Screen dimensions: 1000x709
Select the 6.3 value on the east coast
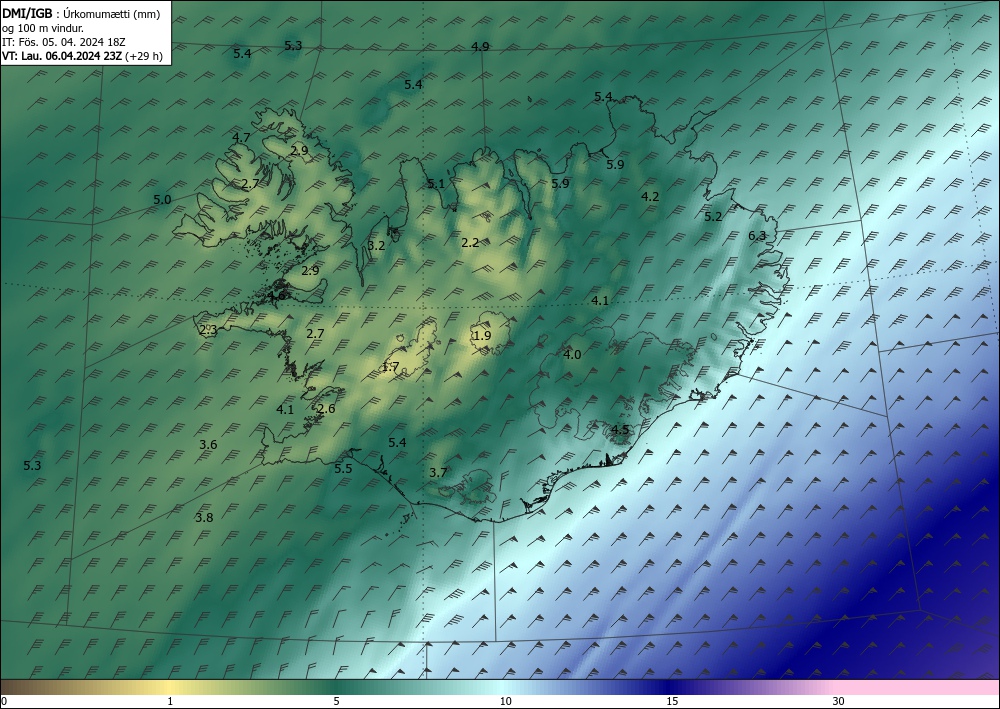click(x=757, y=236)
